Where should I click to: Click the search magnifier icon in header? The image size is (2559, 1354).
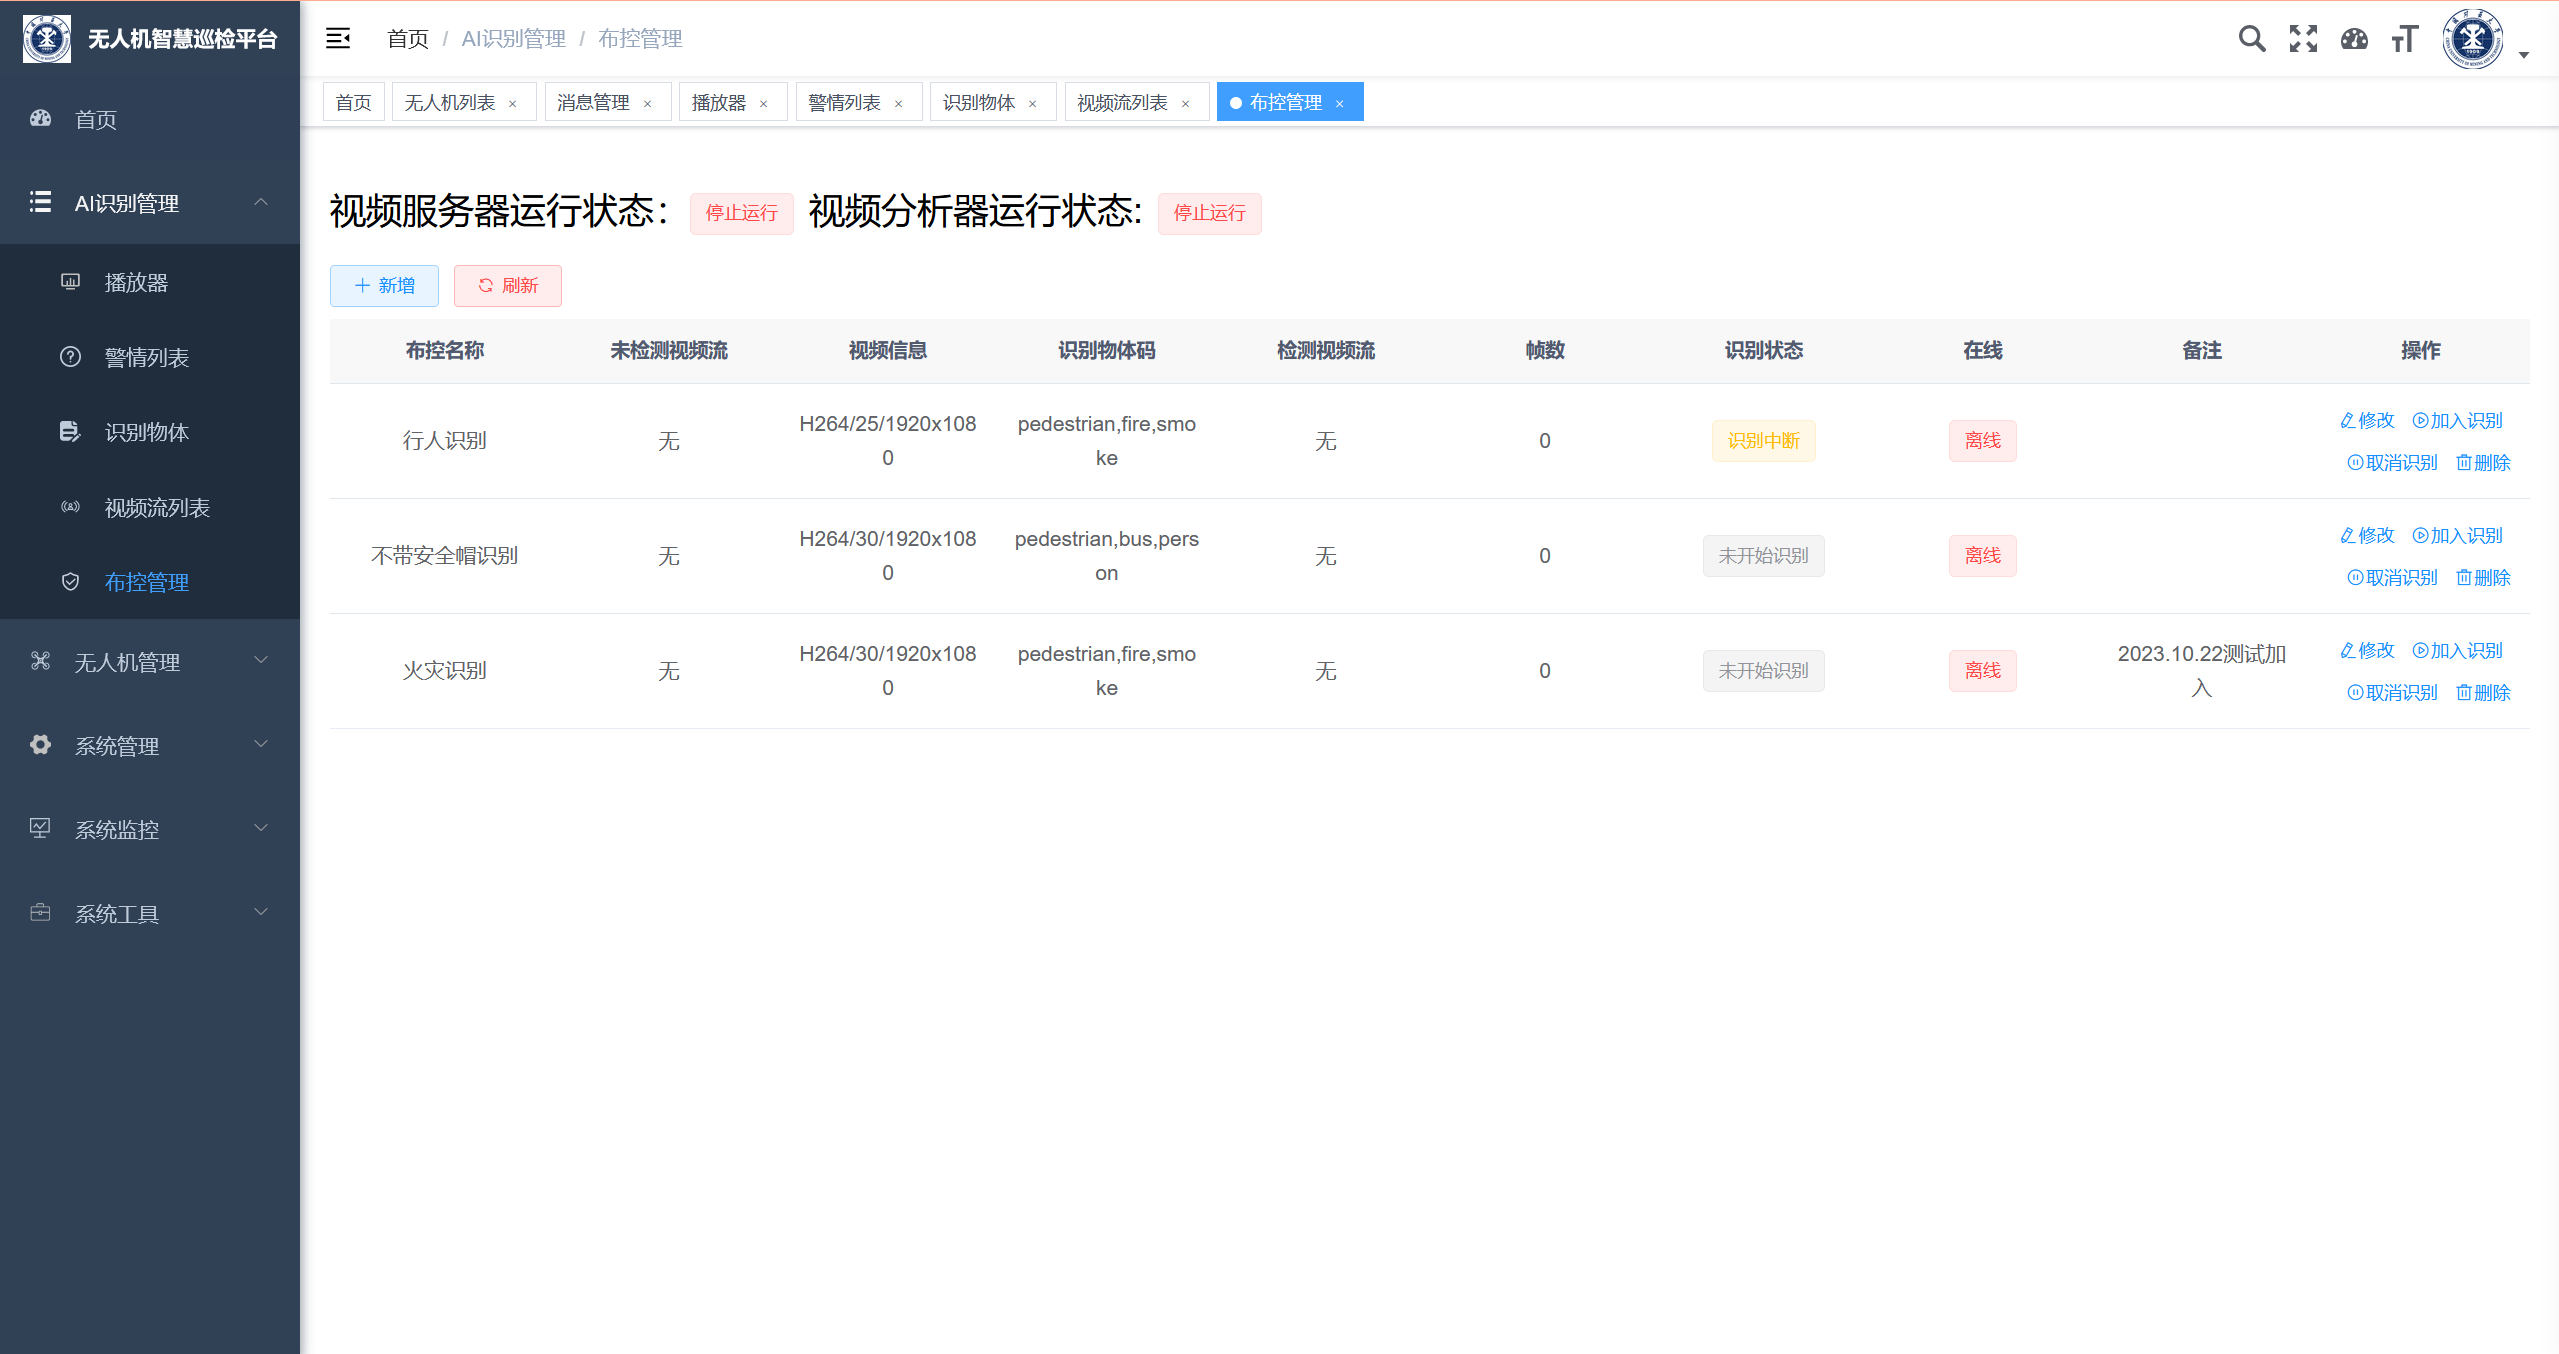(x=2251, y=39)
